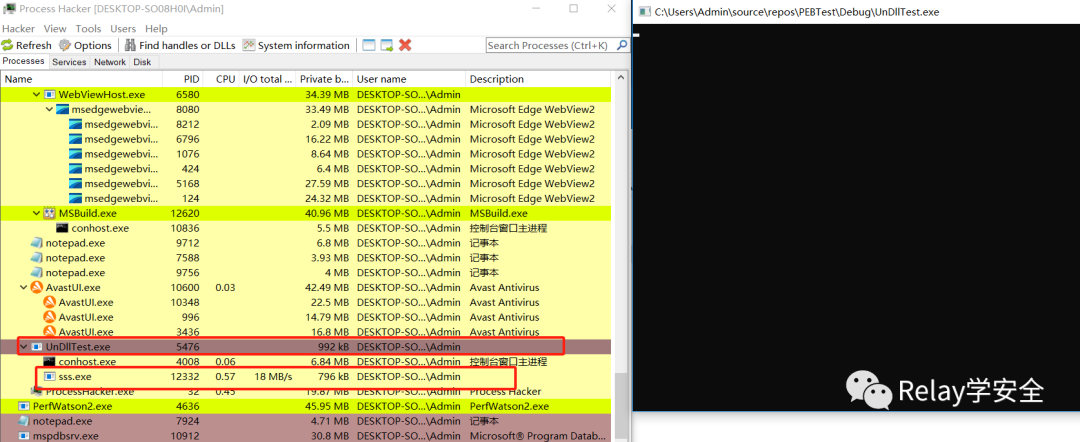Click the UnDllTest.exe process icon
Viewport: 1080px width, 442px height.
pyautogui.click(x=37, y=347)
